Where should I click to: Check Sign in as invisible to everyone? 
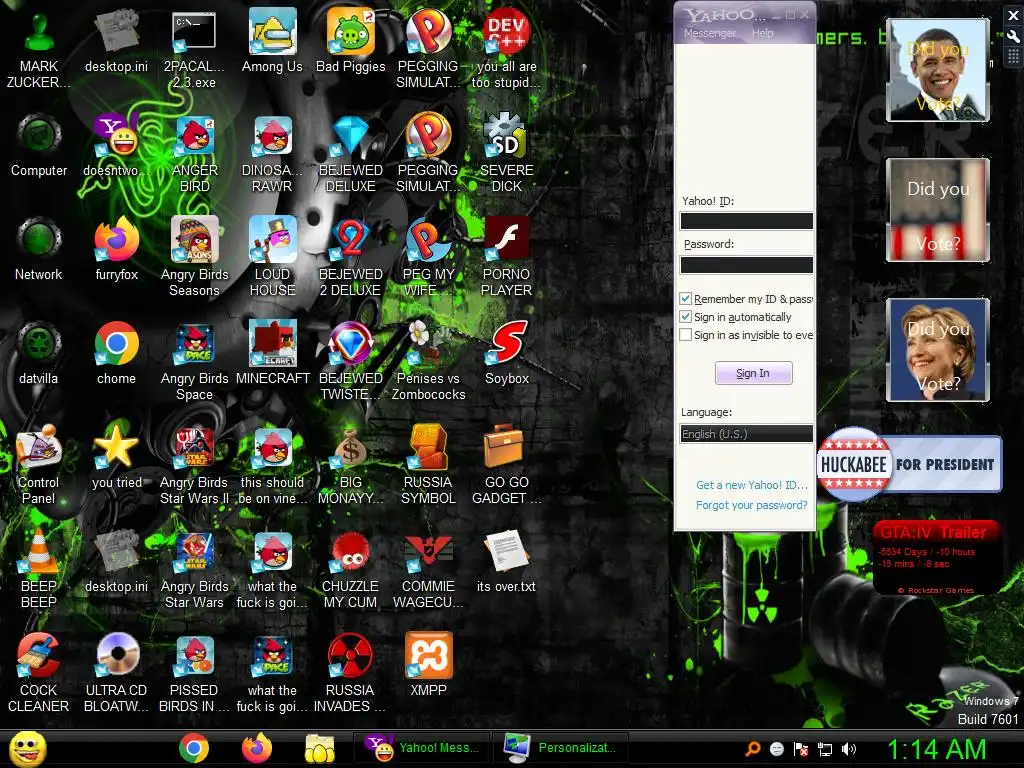686,335
